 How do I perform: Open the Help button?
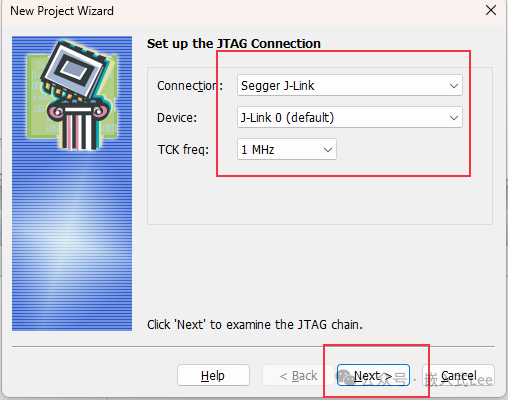(213, 375)
